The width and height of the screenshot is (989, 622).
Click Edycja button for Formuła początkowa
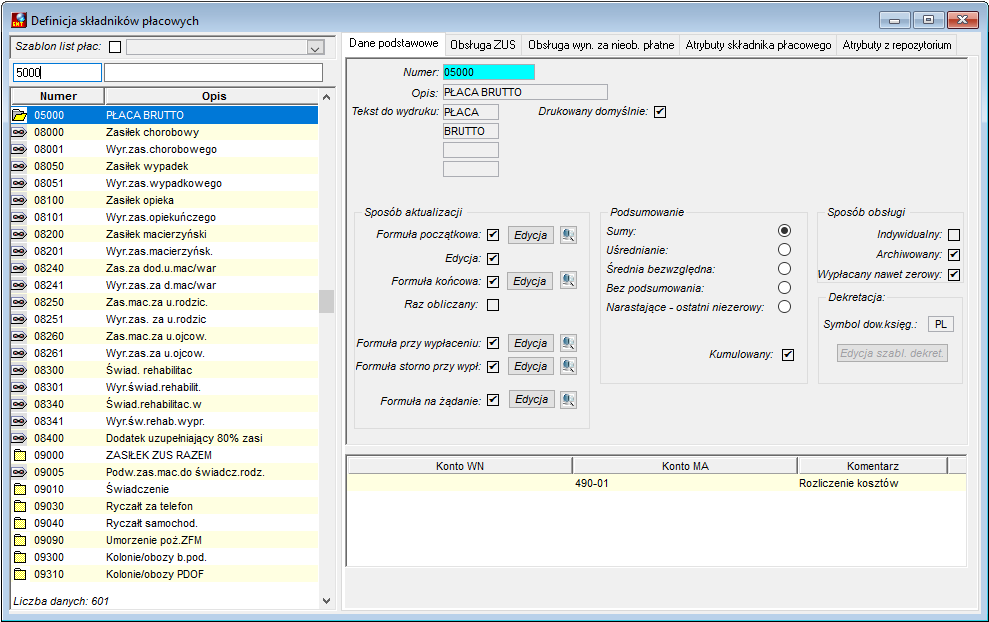click(x=530, y=235)
